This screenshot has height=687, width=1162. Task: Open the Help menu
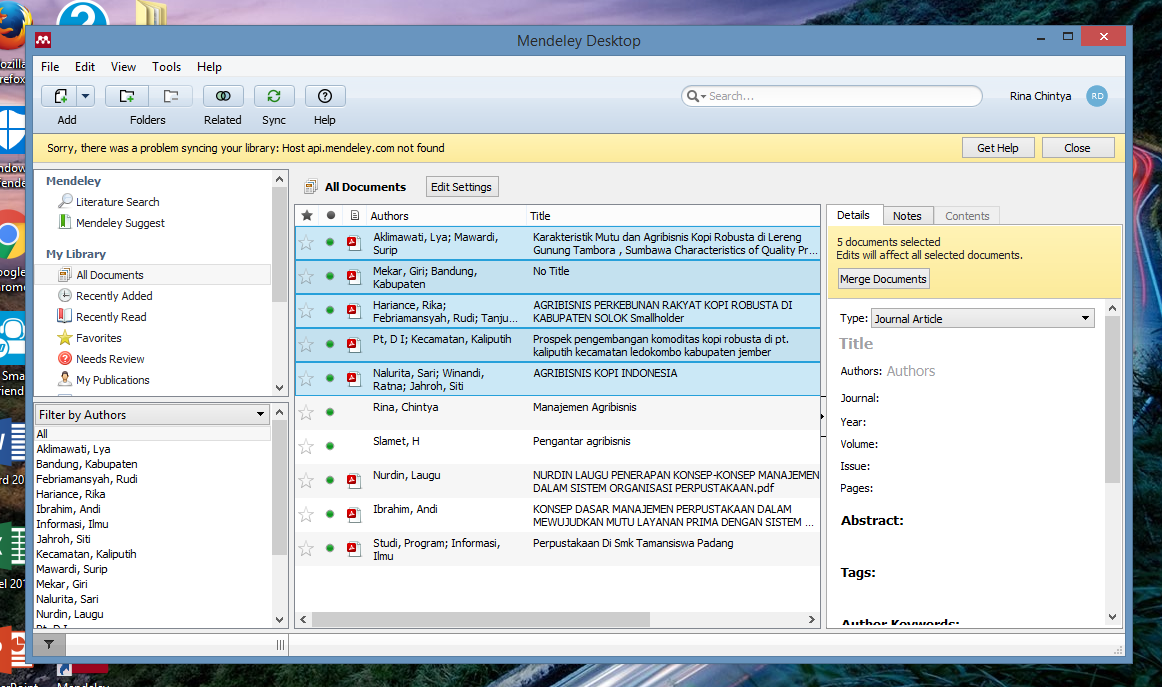[x=209, y=67]
